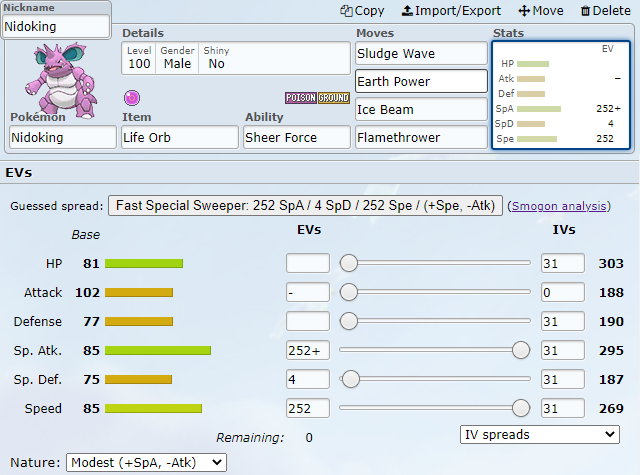Click the Speed EV input showing 252
The image size is (640, 475).
pyautogui.click(x=308, y=408)
